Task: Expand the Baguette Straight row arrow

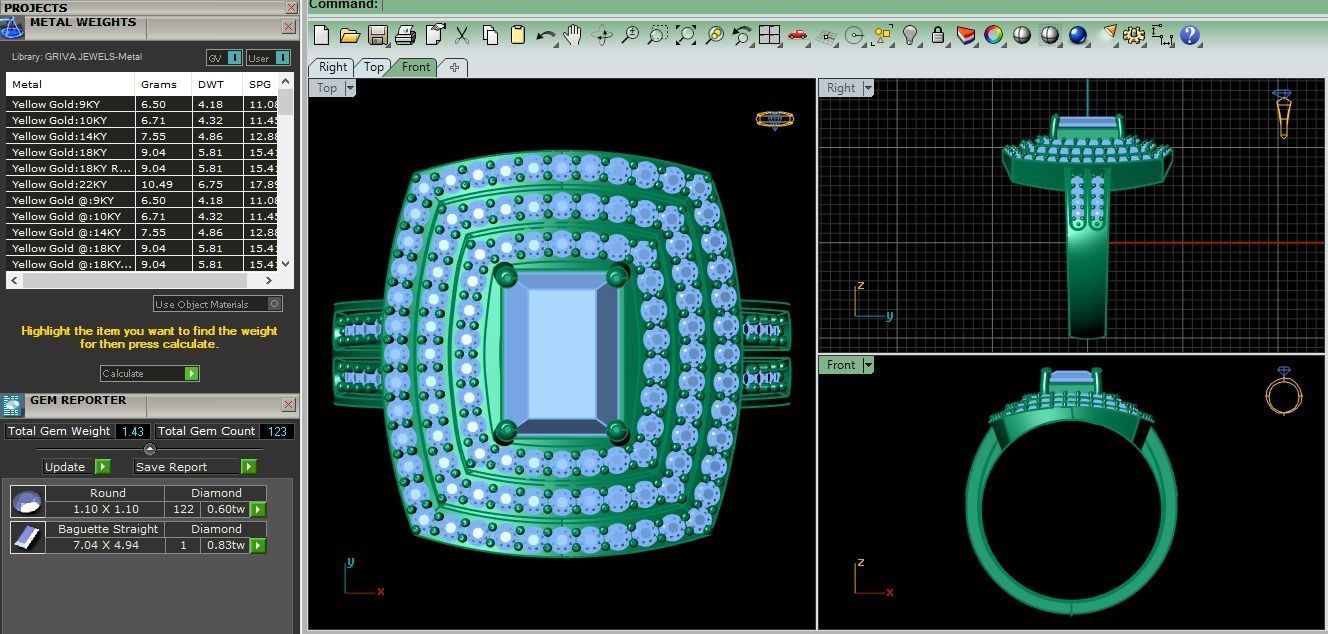Action: tap(258, 546)
